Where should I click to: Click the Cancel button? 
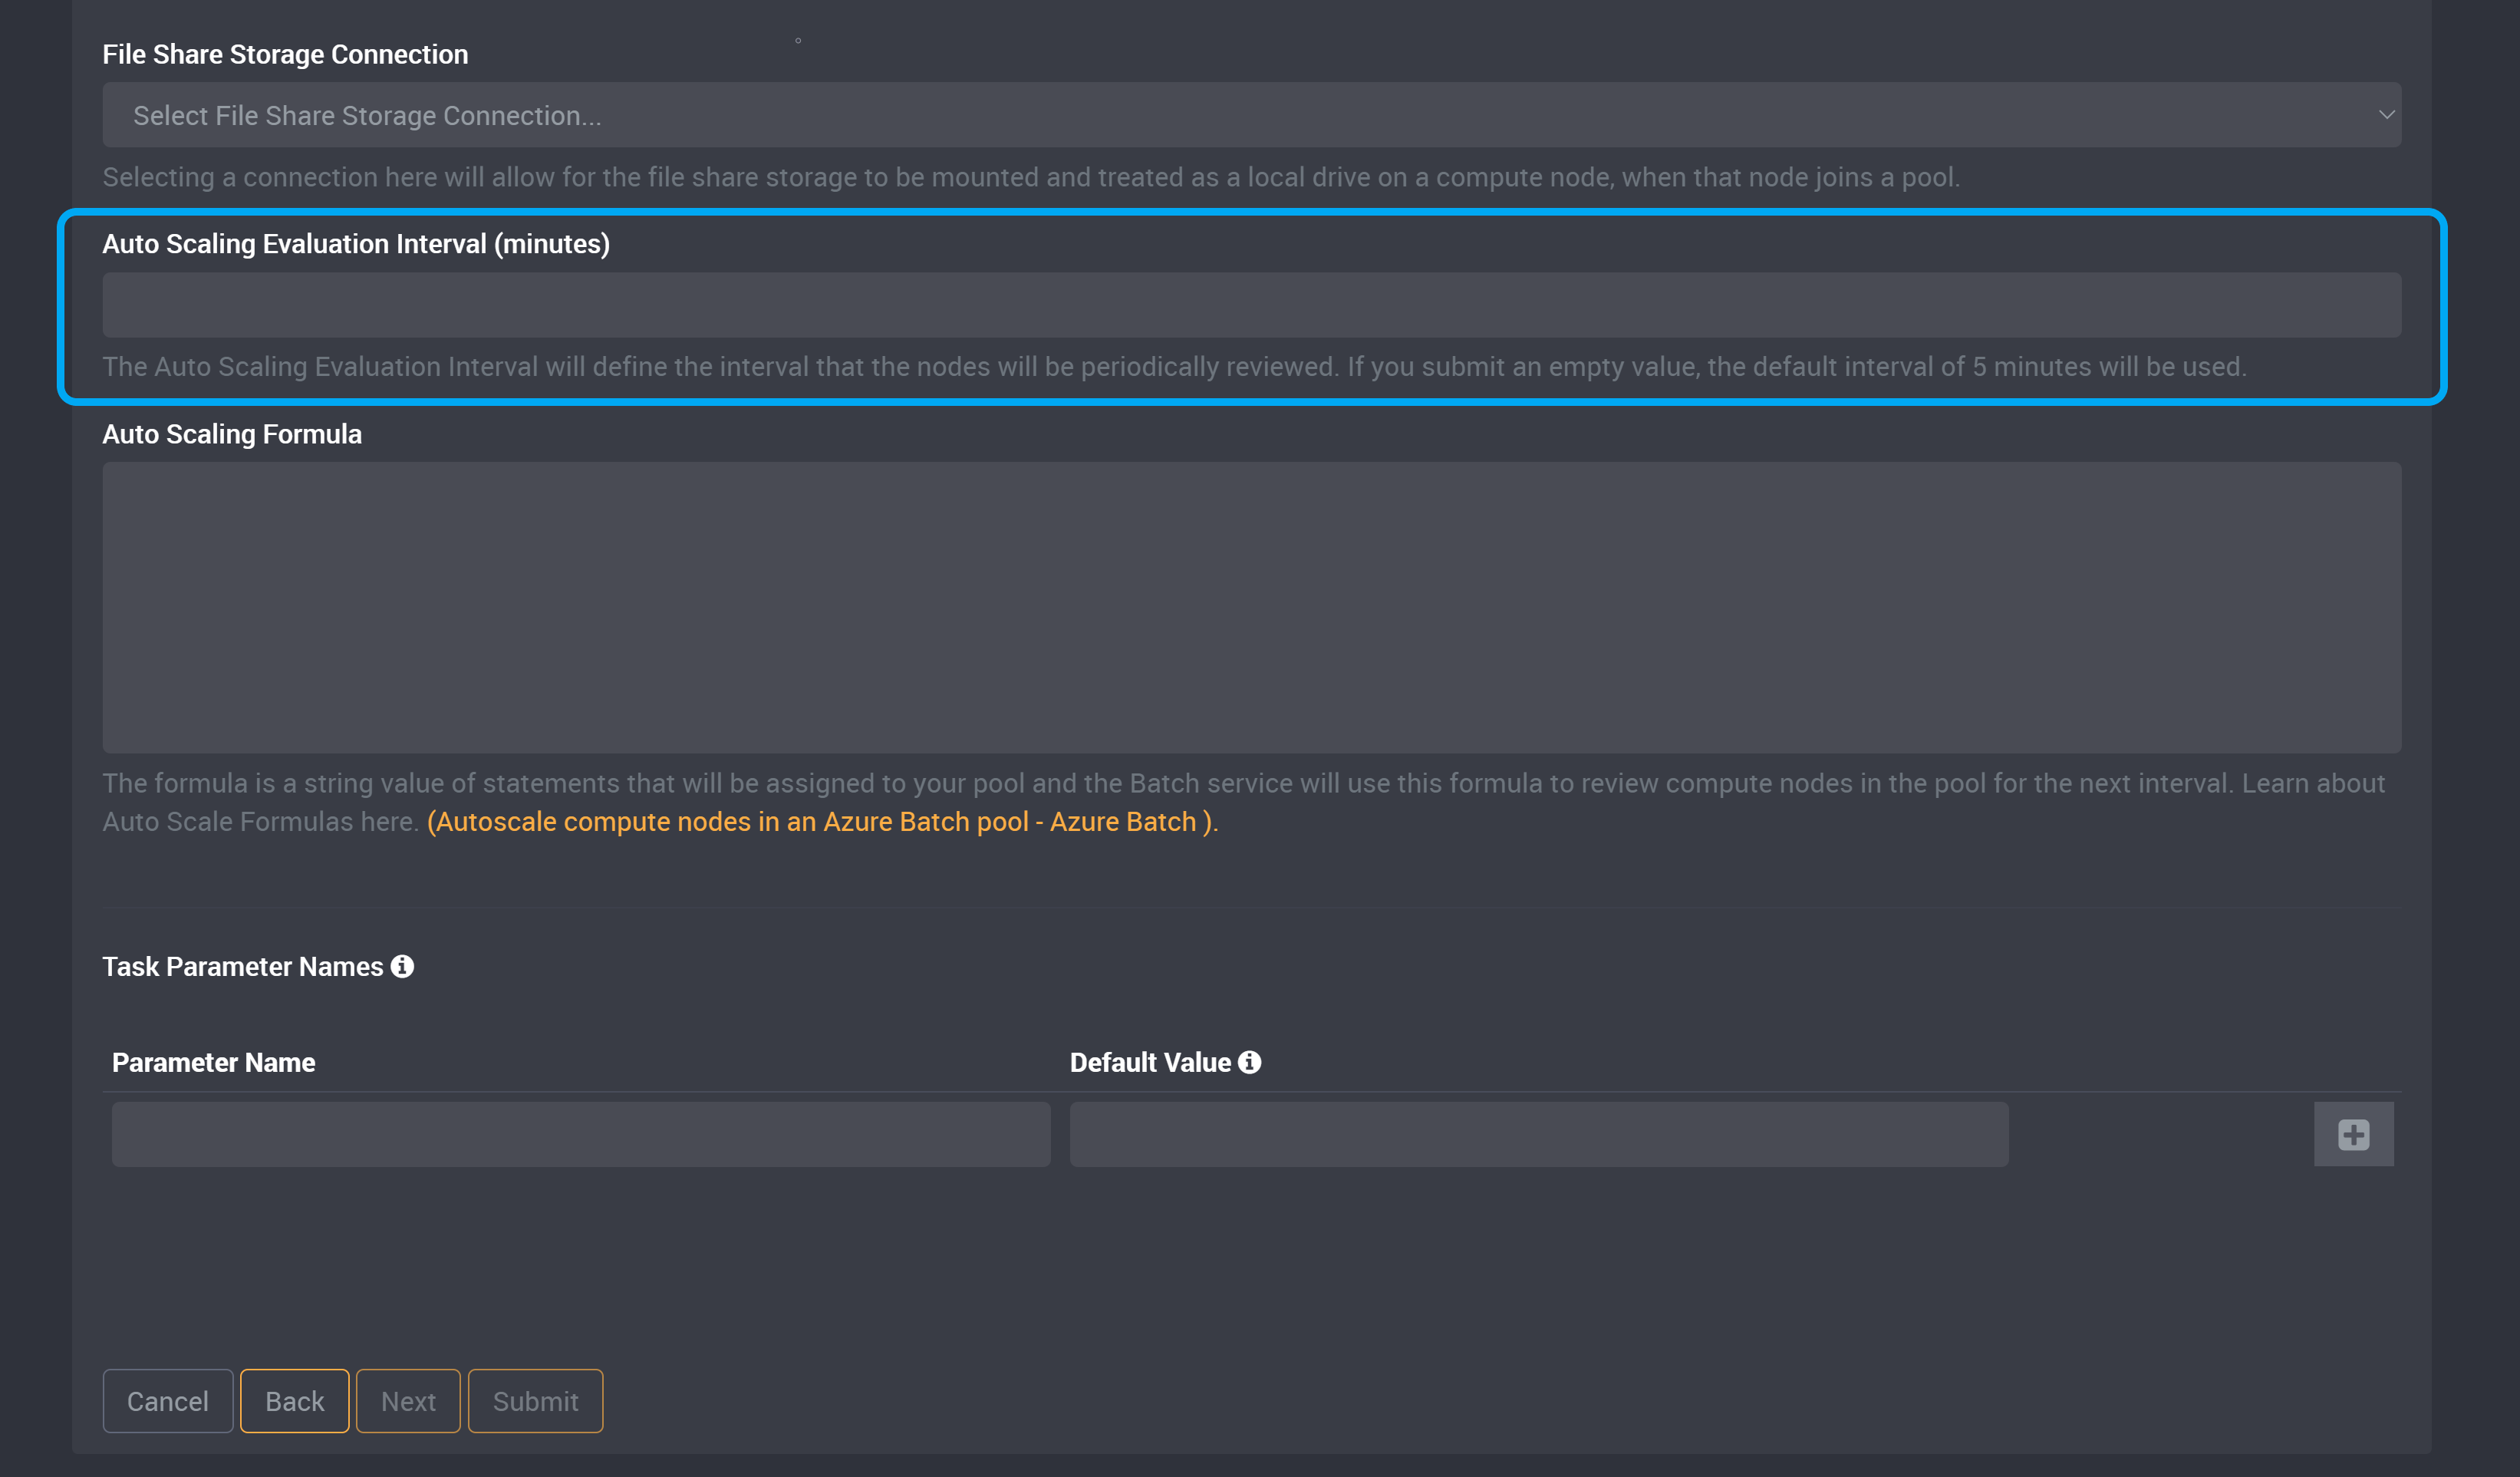click(168, 1401)
